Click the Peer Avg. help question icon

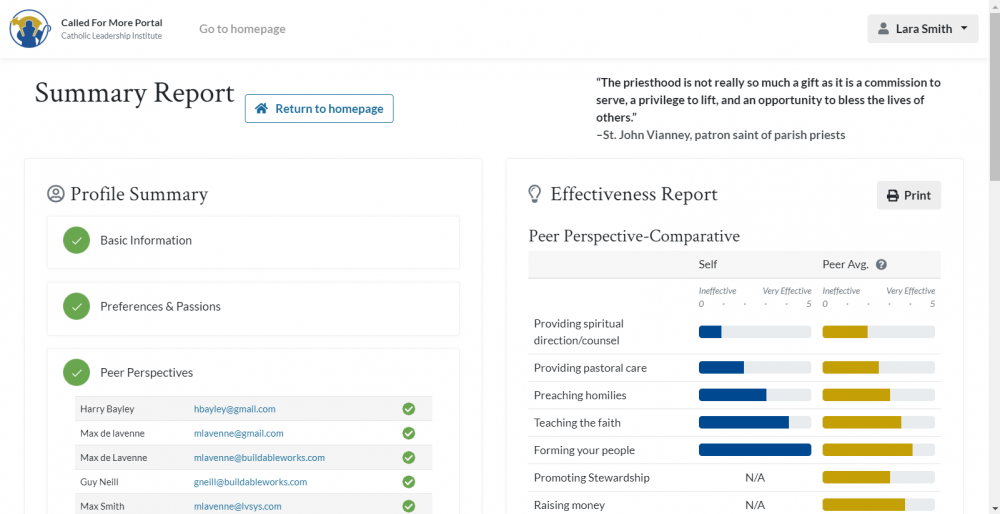pyautogui.click(x=881, y=265)
